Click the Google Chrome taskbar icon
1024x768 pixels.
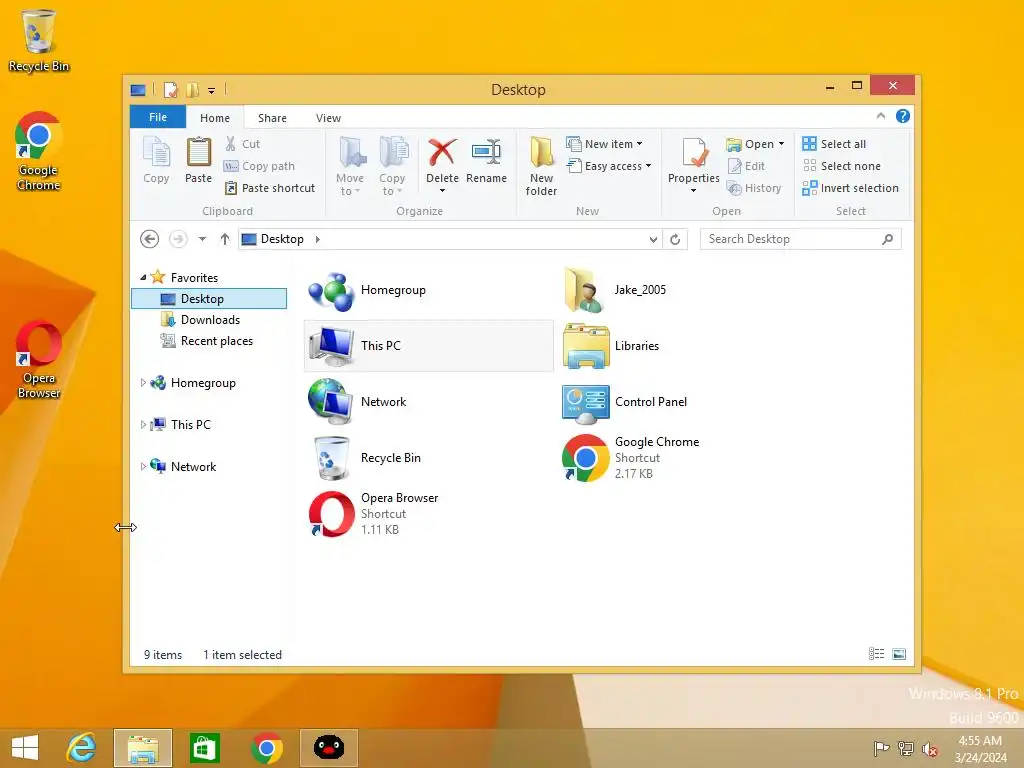(x=266, y=748)
